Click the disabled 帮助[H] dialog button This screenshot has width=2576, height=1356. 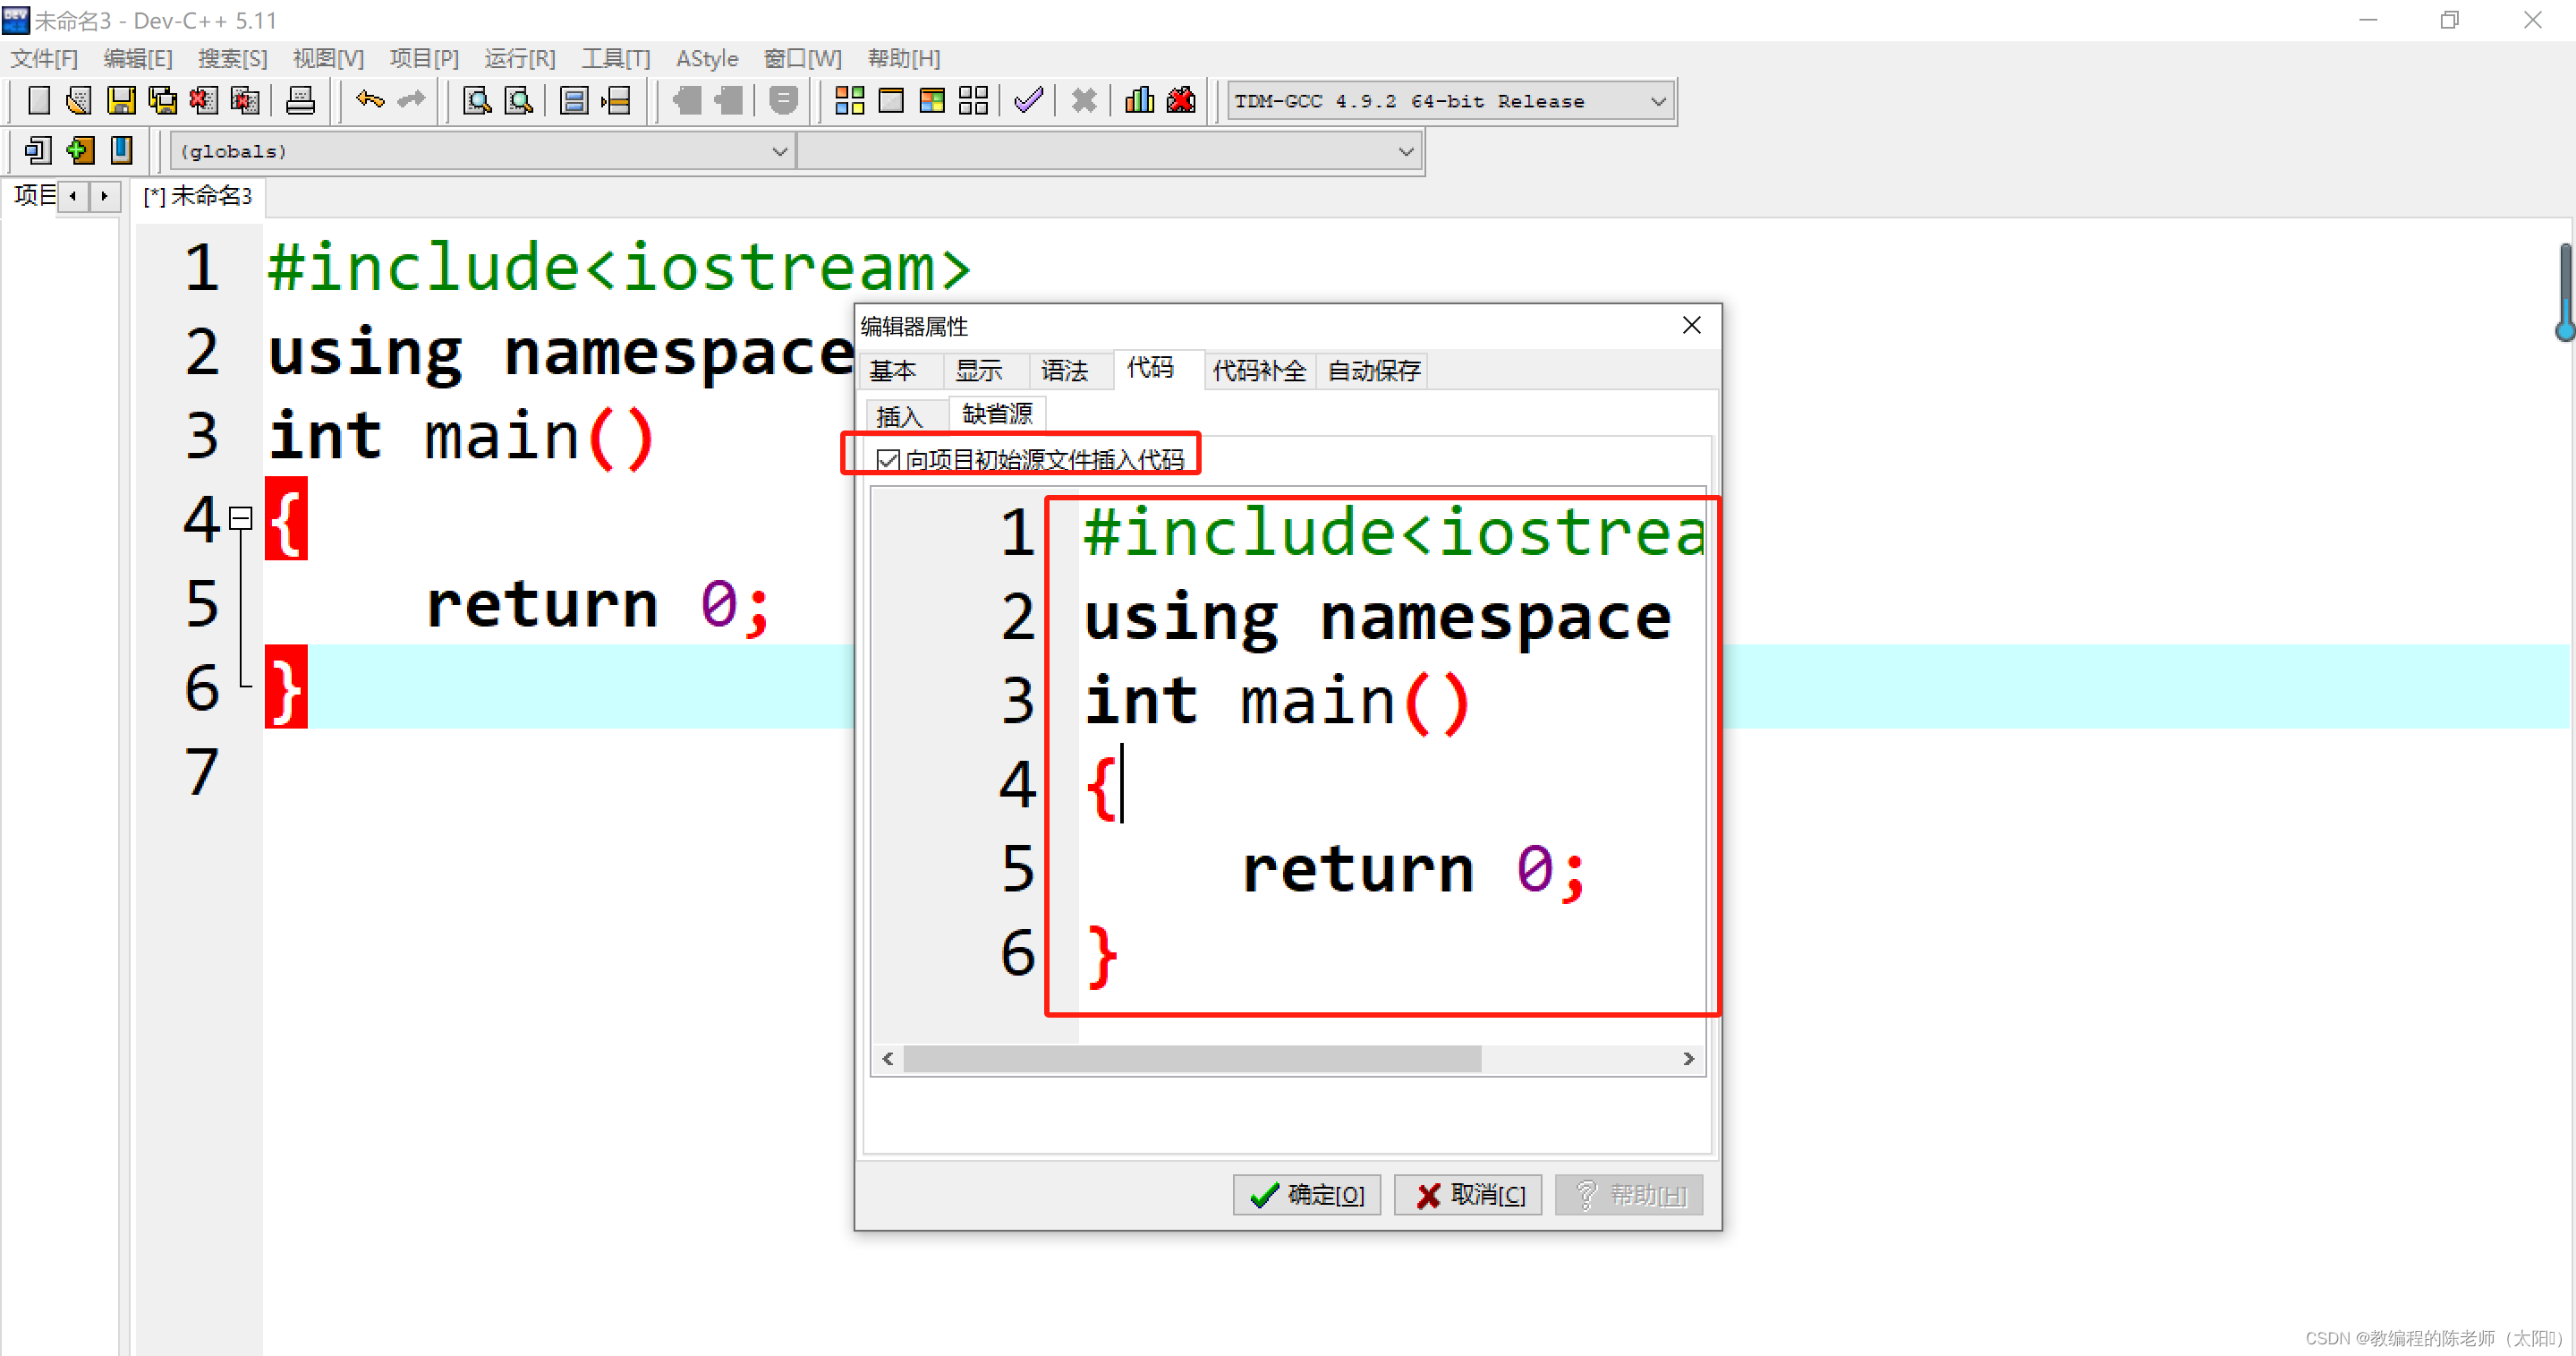pyautogui.click(x=1629, y=1194)
